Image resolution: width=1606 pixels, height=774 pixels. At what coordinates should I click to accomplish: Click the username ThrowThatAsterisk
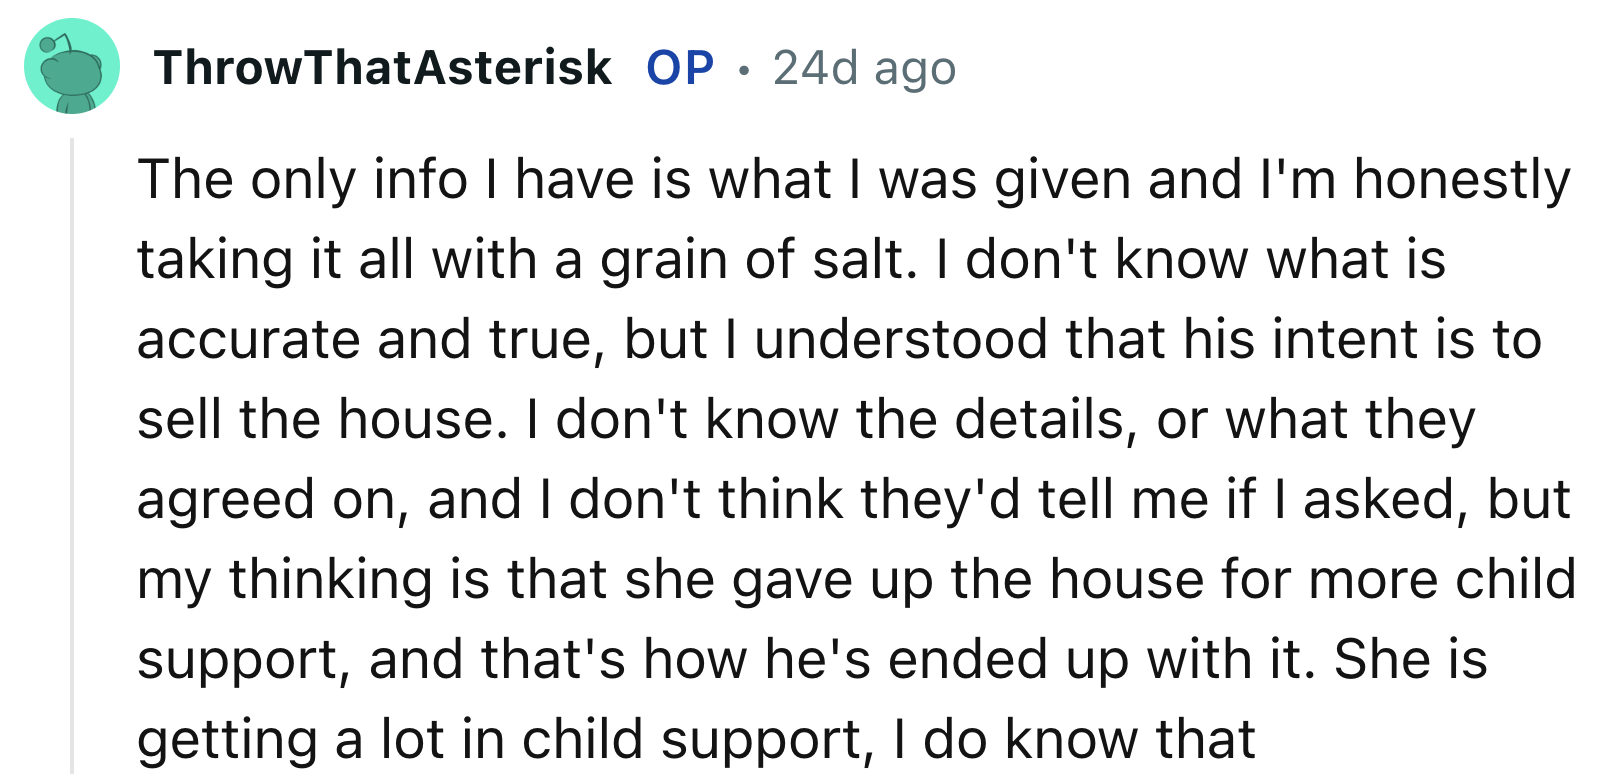[x=384, y=67]
